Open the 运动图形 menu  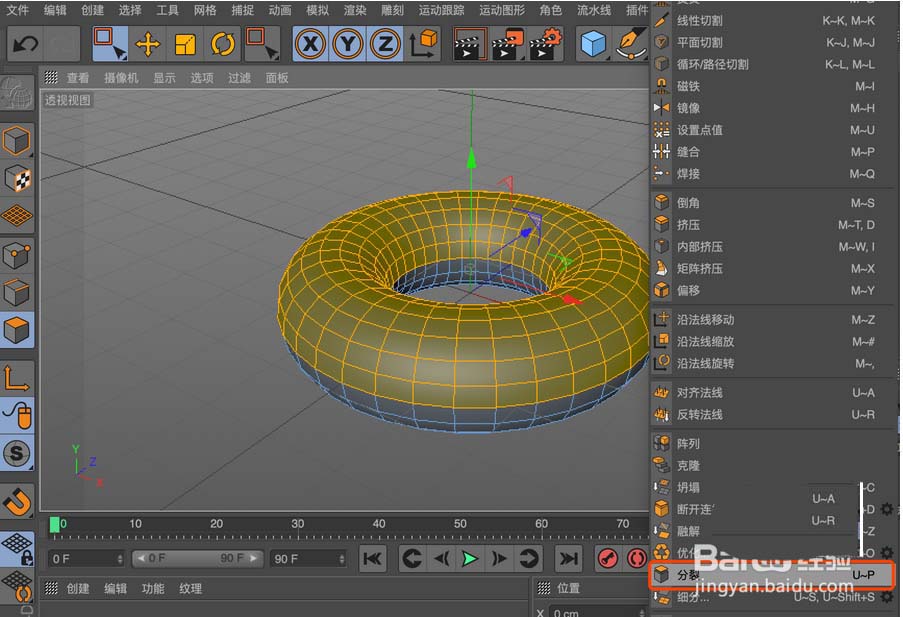pyautogui.click(x=502, y=10)
